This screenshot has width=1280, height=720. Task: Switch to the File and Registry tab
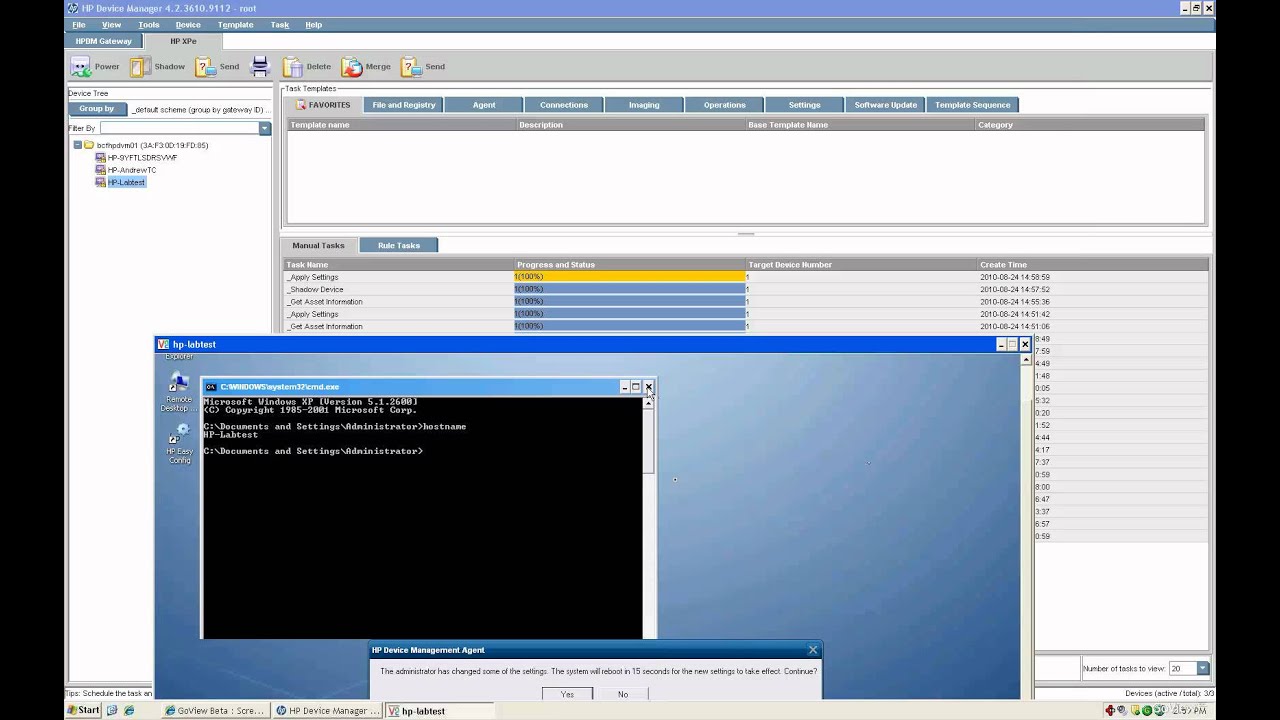point(403,105)
